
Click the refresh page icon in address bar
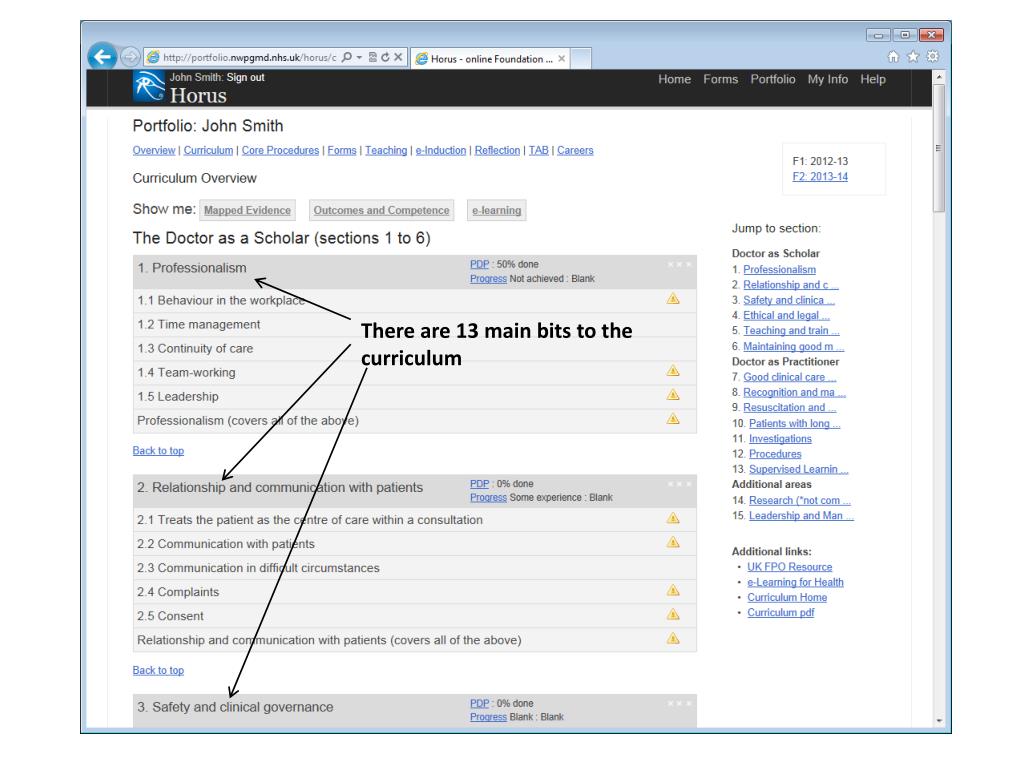click(385, 57)
